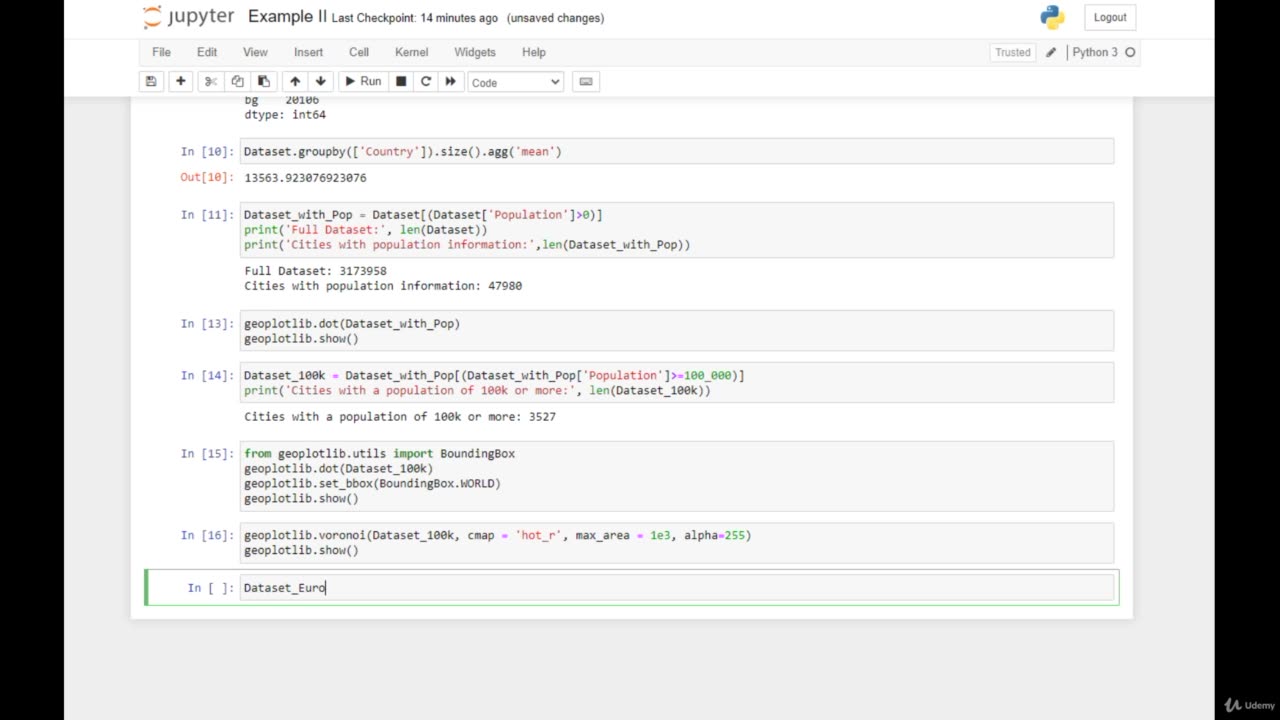Image resolution: width=1280 pixels, height=720 pixels.
Task: Insert cell below with plus icon
Action: [181, 81]
